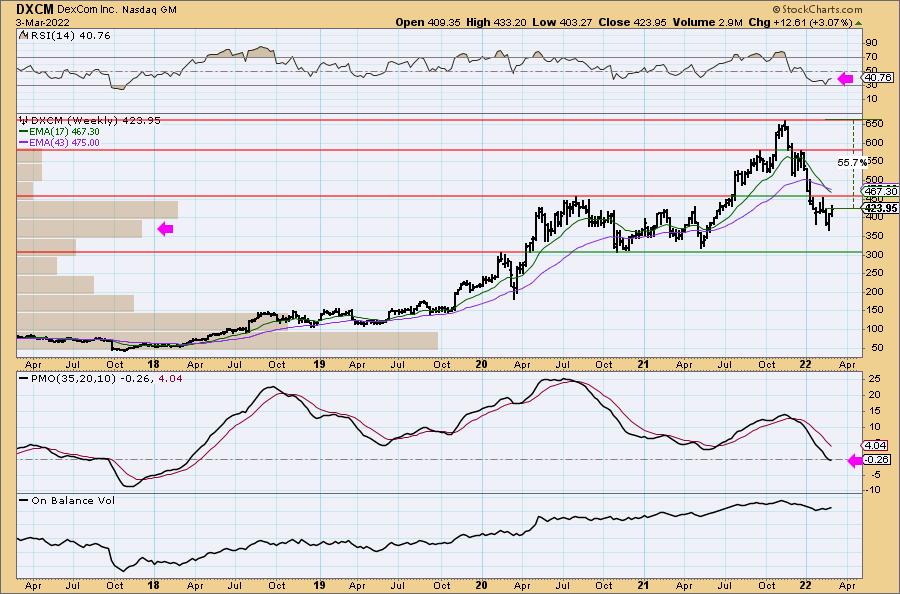Click the latest weekly price bar near 423.95
Viewport: 900px width, 594px height.
coord(832,209)
